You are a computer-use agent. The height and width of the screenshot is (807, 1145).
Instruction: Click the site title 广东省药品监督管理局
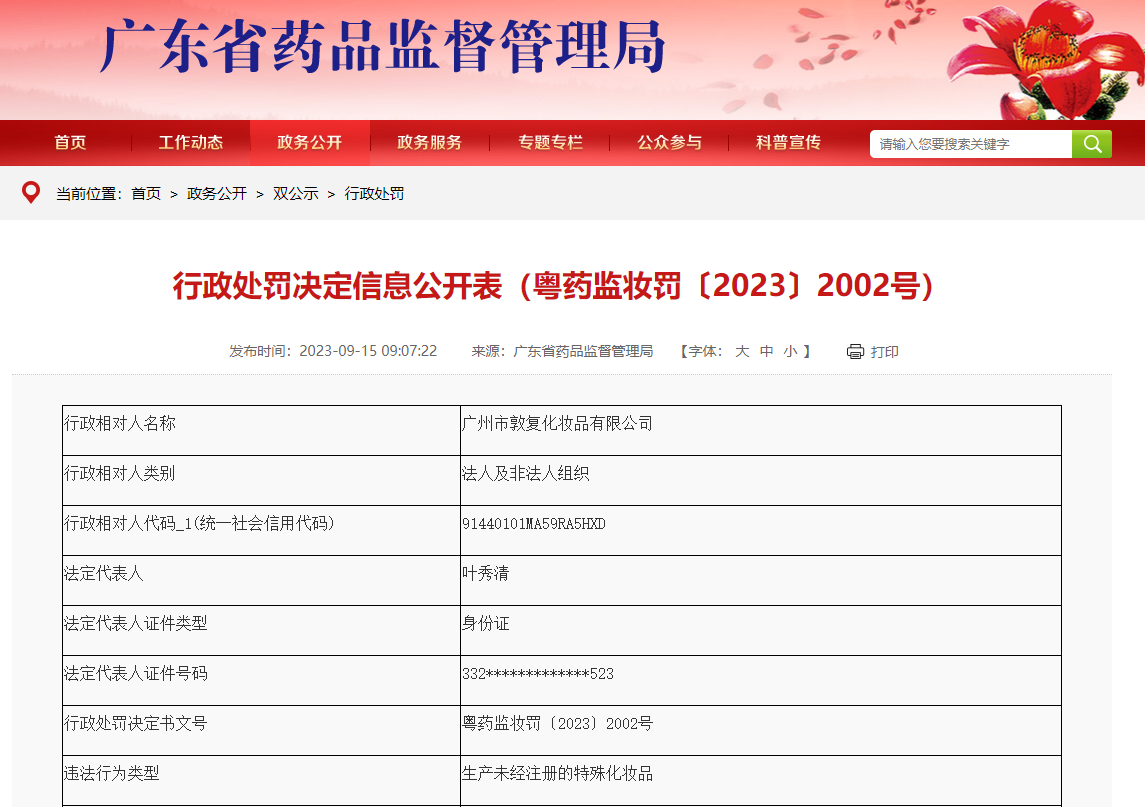click(x=382, y=47)
